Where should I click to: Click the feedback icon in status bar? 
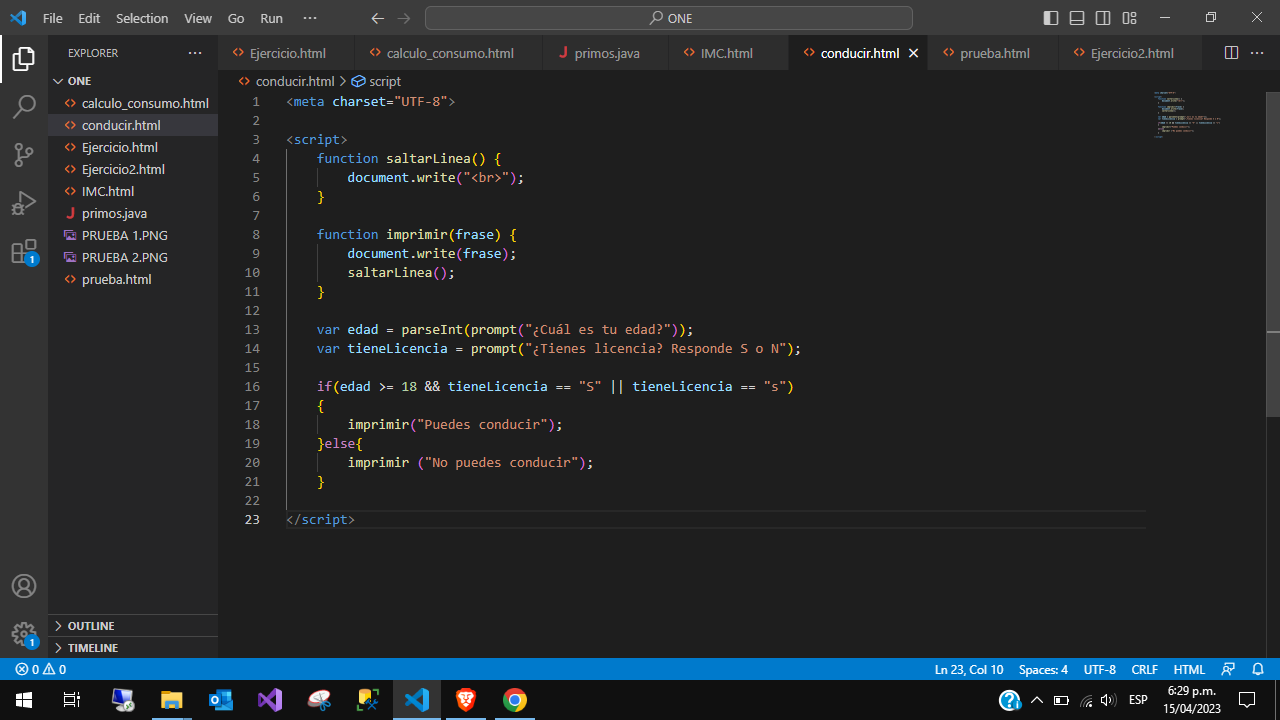click(1229, 669)
